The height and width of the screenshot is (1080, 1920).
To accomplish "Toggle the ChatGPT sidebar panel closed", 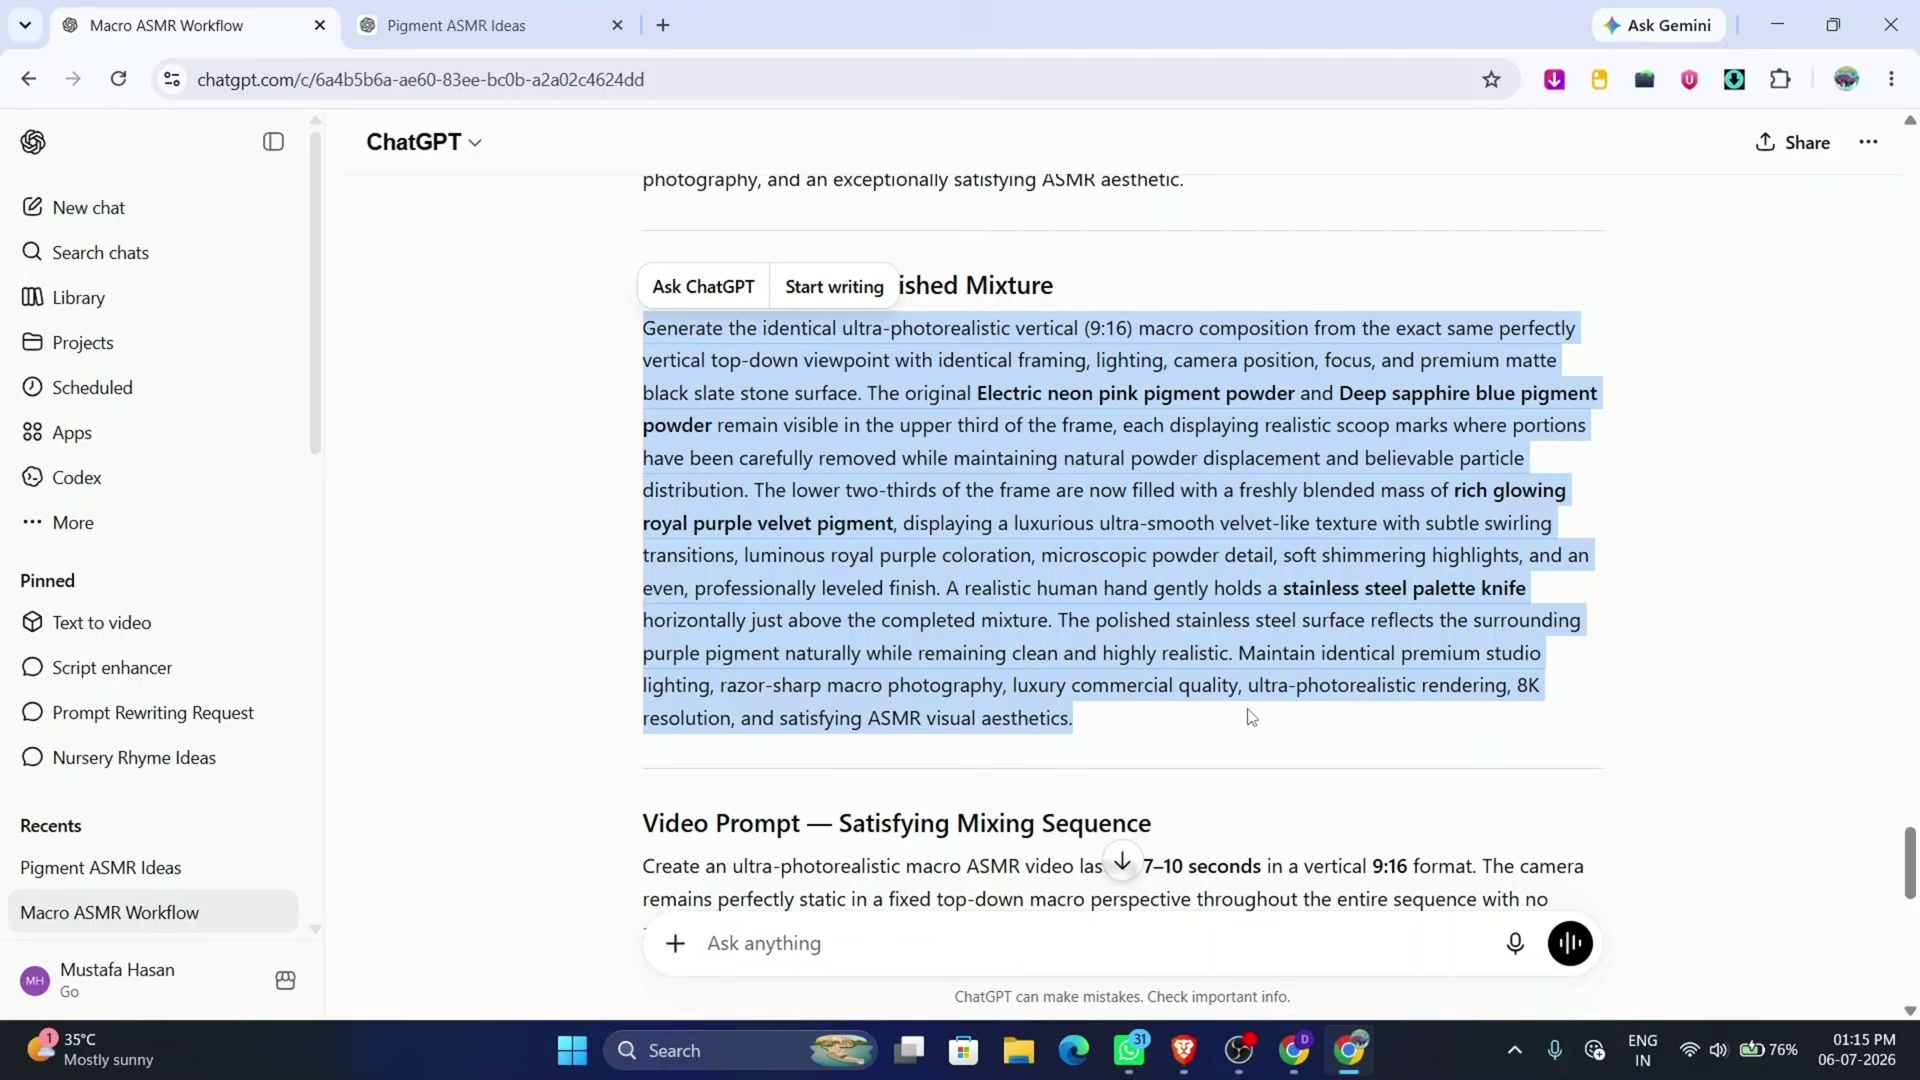I will point(273,142).
